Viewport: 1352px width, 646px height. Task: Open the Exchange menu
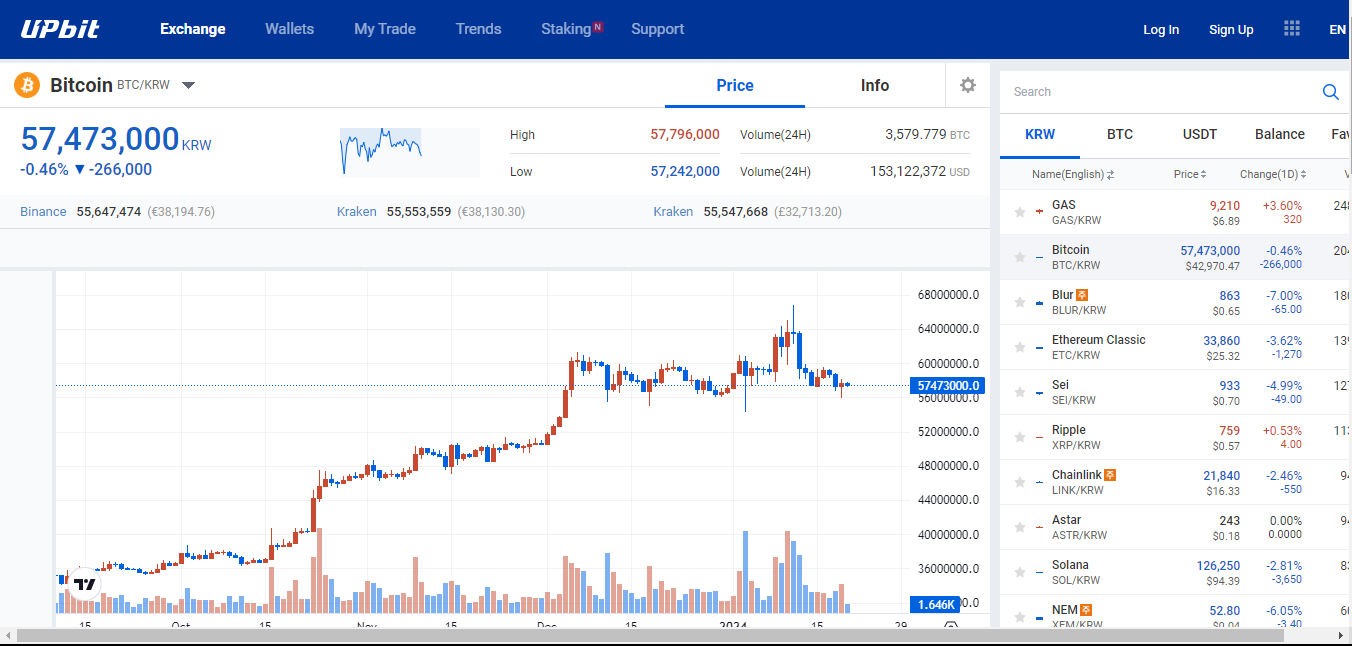point(193,29)
